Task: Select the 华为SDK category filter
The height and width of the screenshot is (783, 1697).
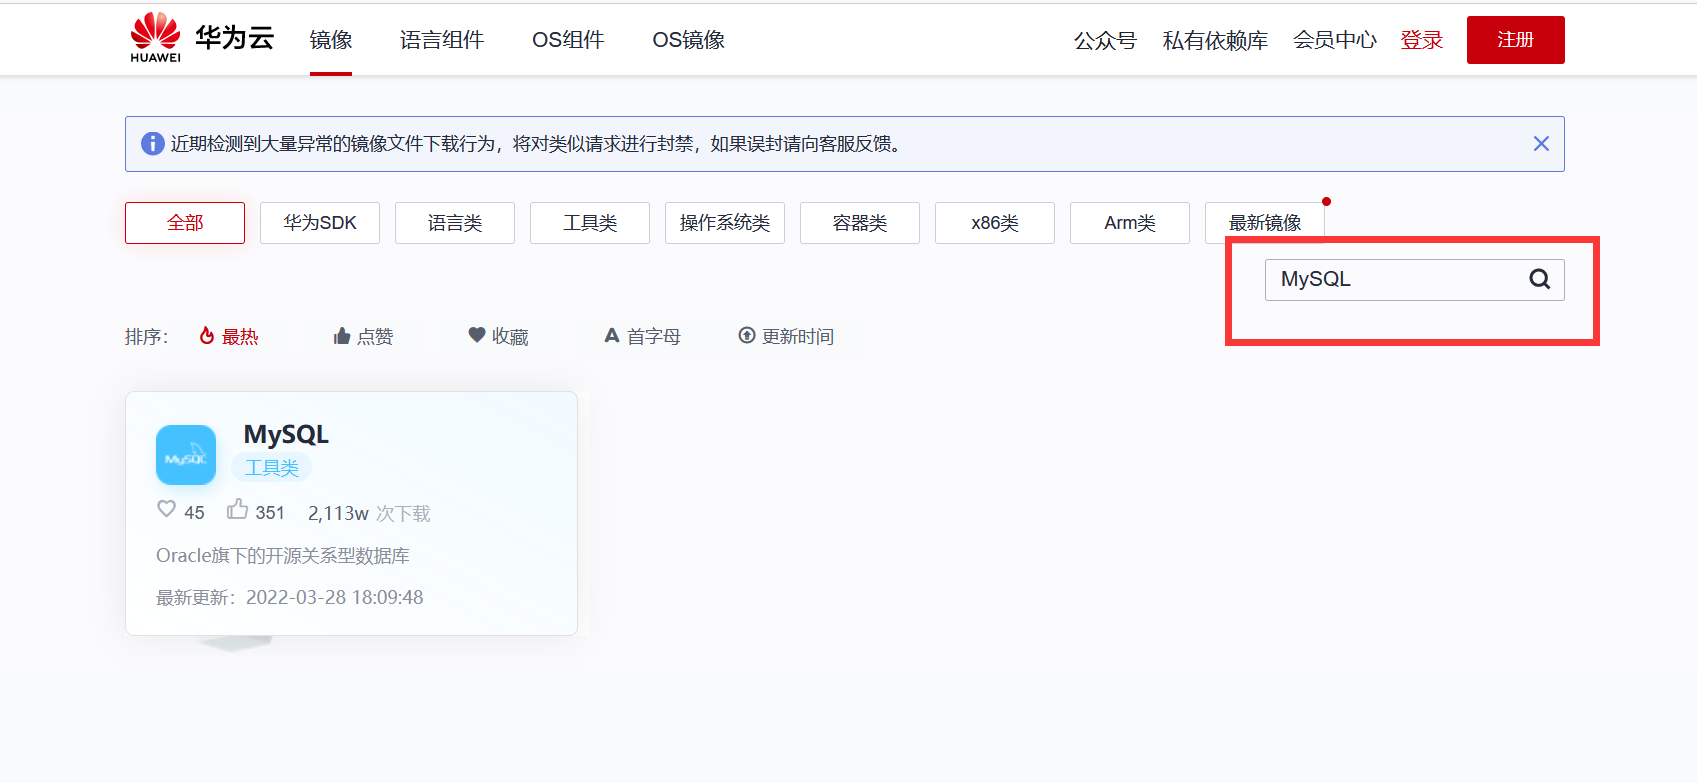Action: click(x=320, y=223)
